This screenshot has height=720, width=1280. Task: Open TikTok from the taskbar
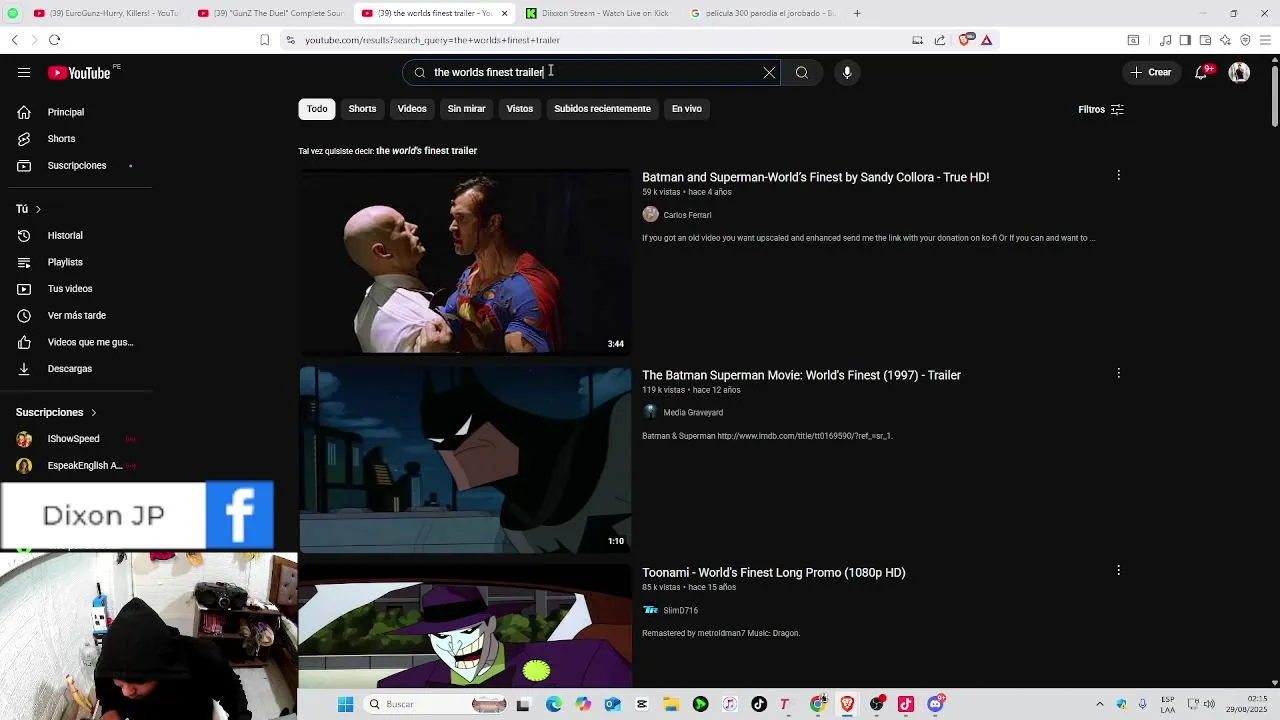point(759,704)
